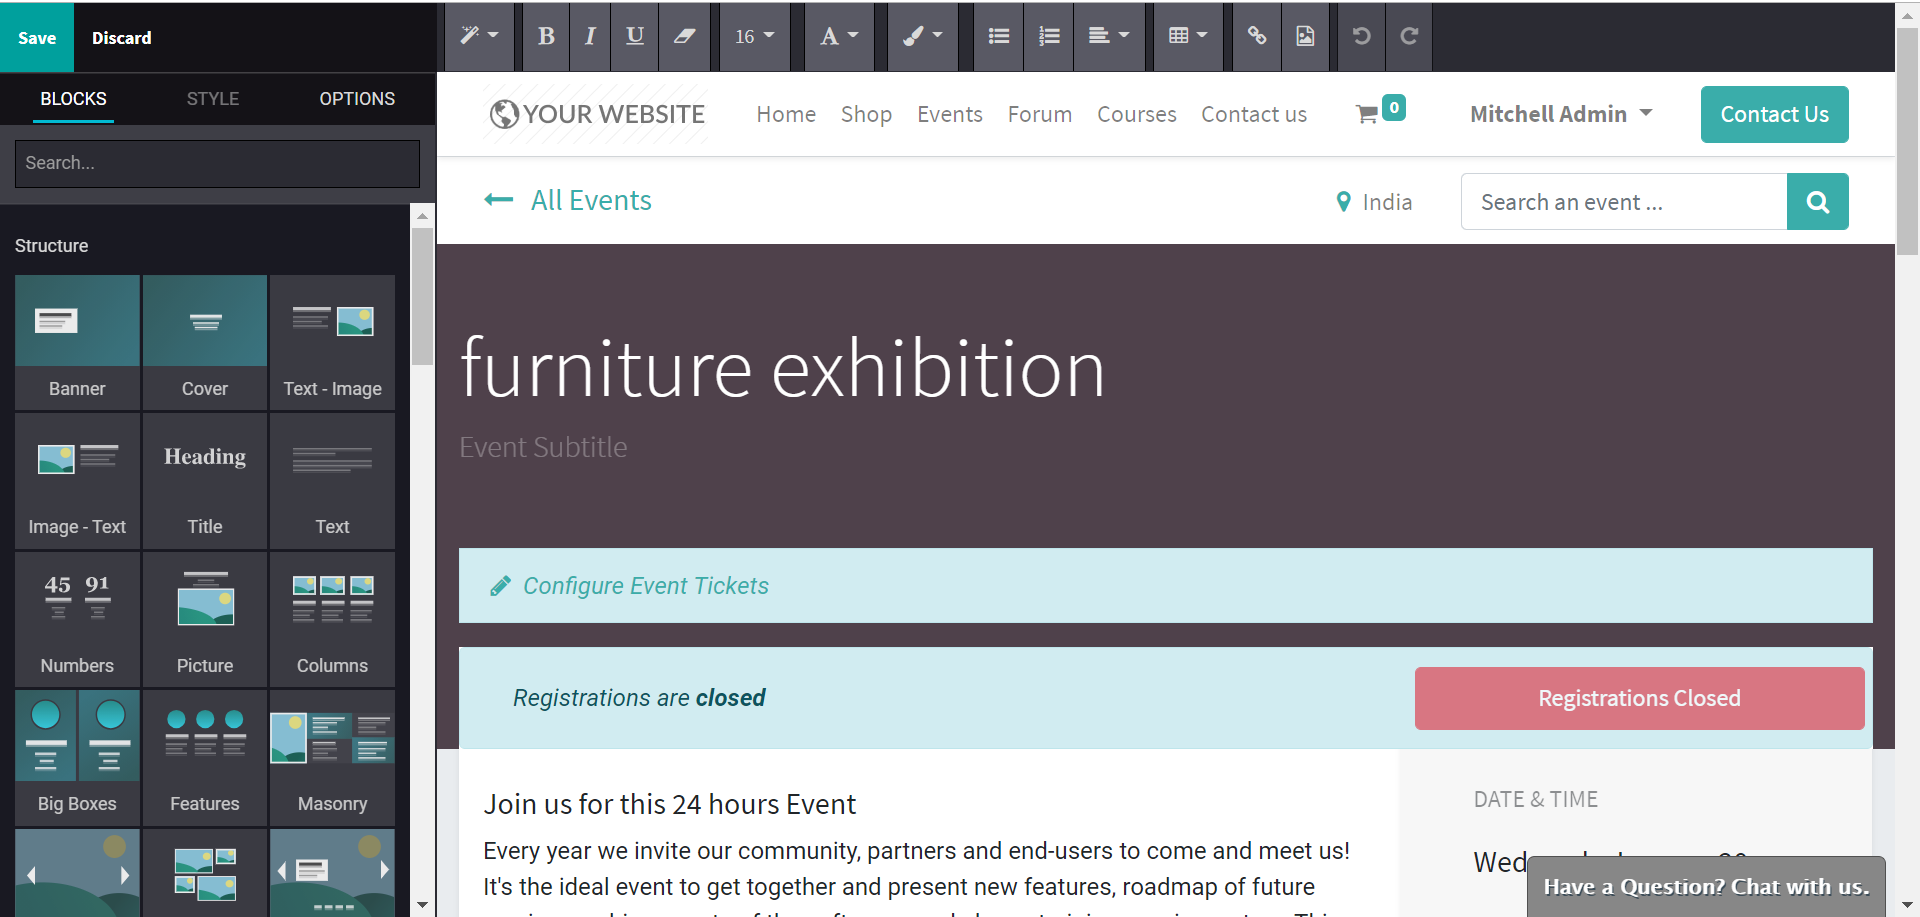Viewport: 1920px width, 917px height.
Task: Select the Features block thumbnail
Action: [x=205, y=758]
